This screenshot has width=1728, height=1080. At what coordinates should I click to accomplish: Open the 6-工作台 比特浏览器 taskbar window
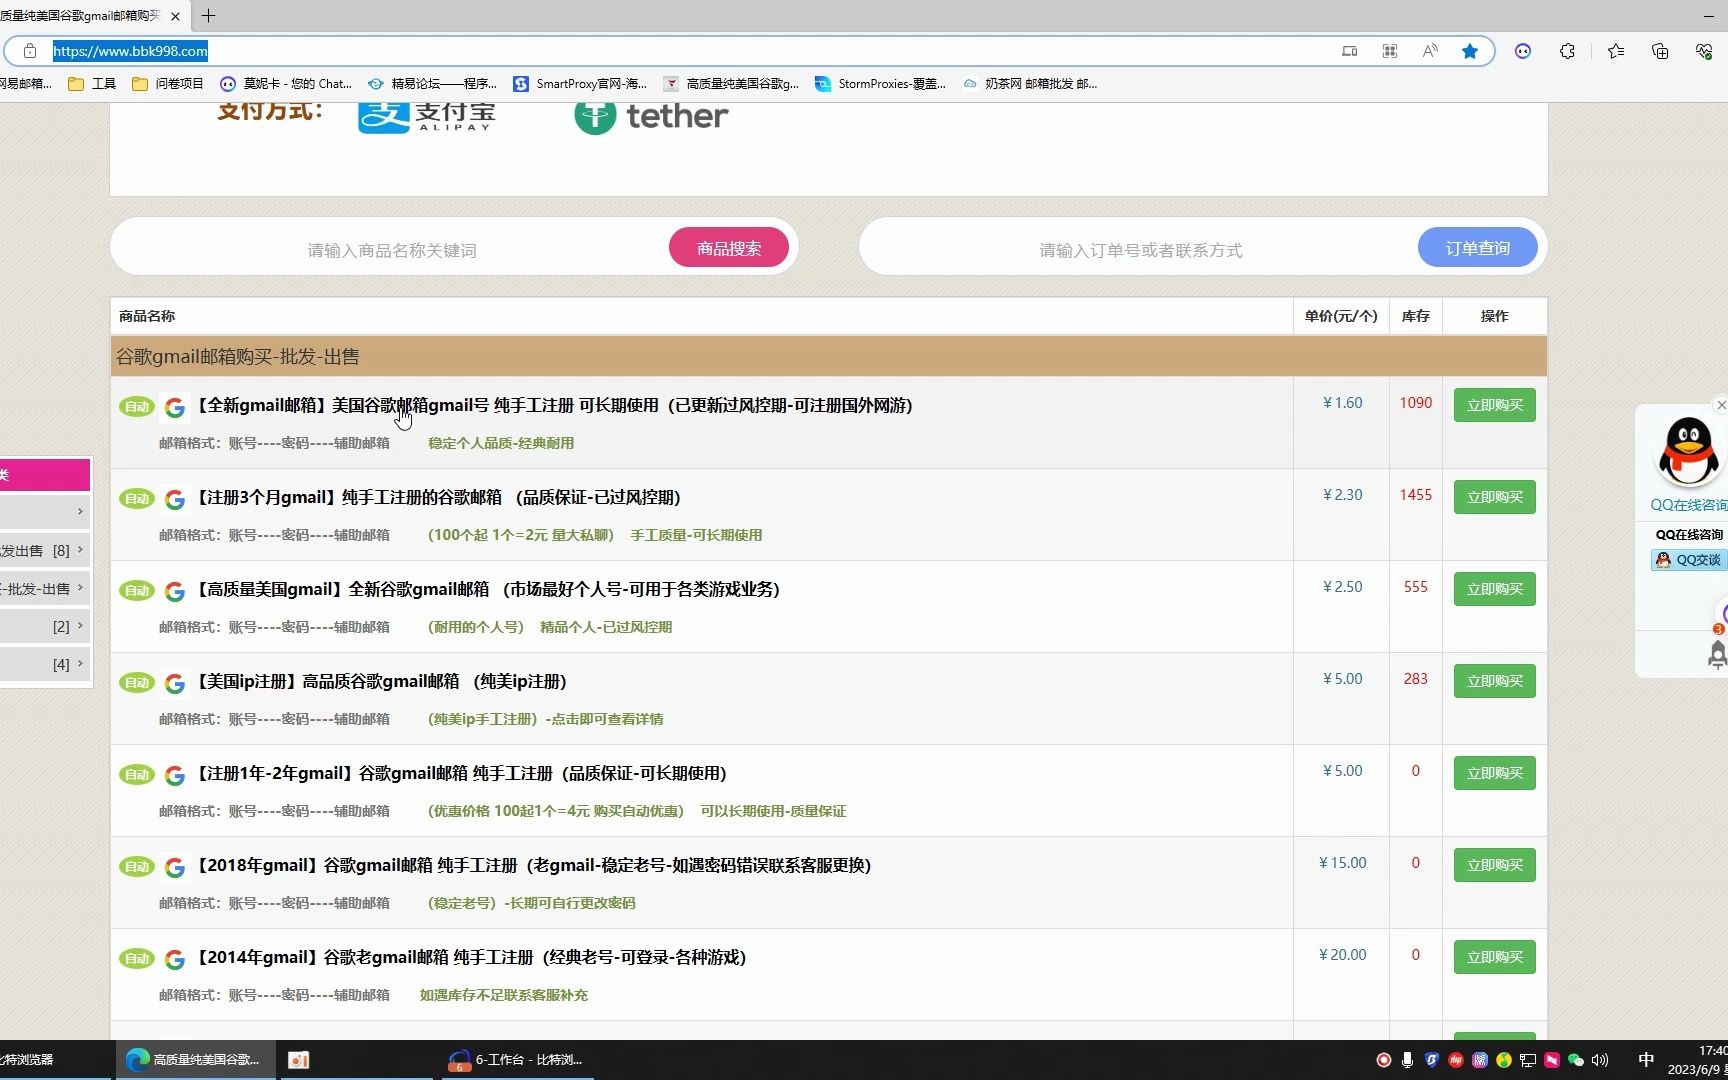tap(518, 1060)
